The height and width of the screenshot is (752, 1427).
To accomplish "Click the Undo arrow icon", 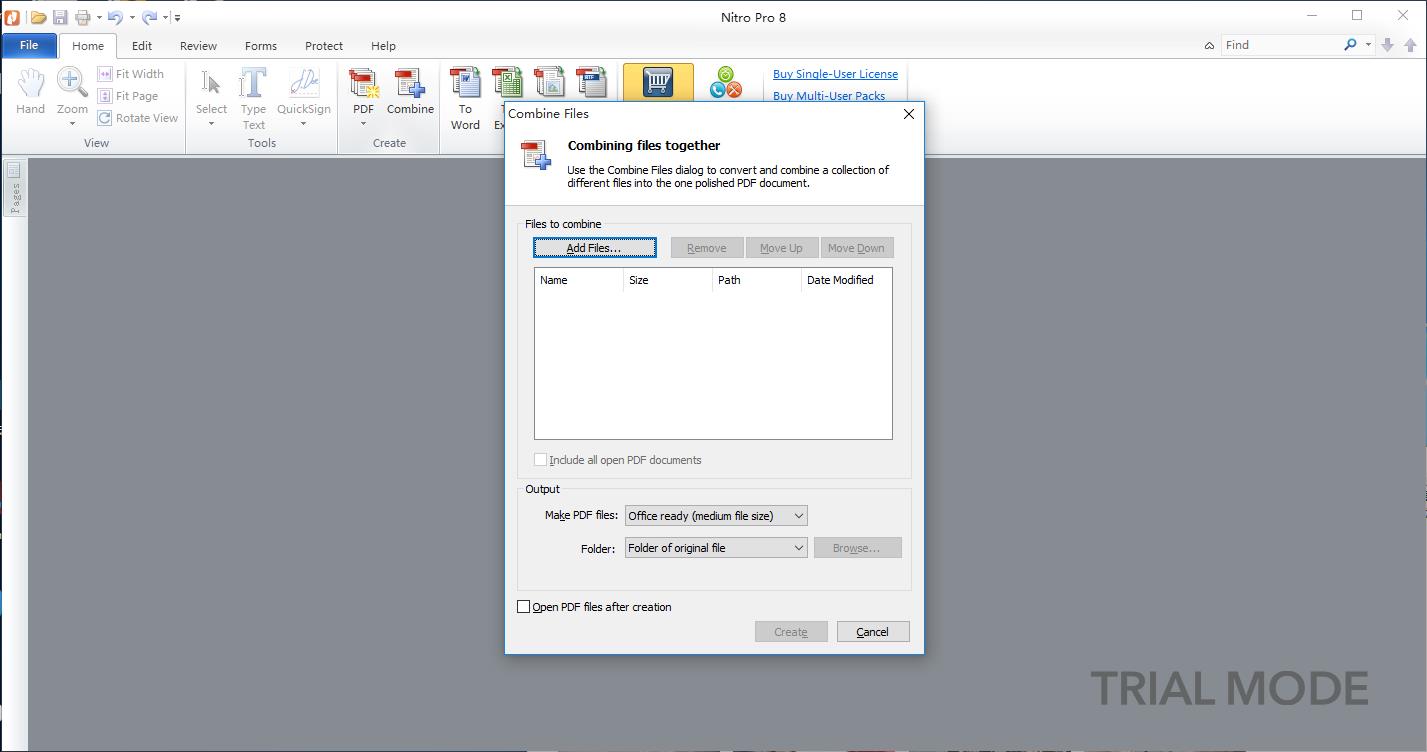I will [x=115, y=17].
